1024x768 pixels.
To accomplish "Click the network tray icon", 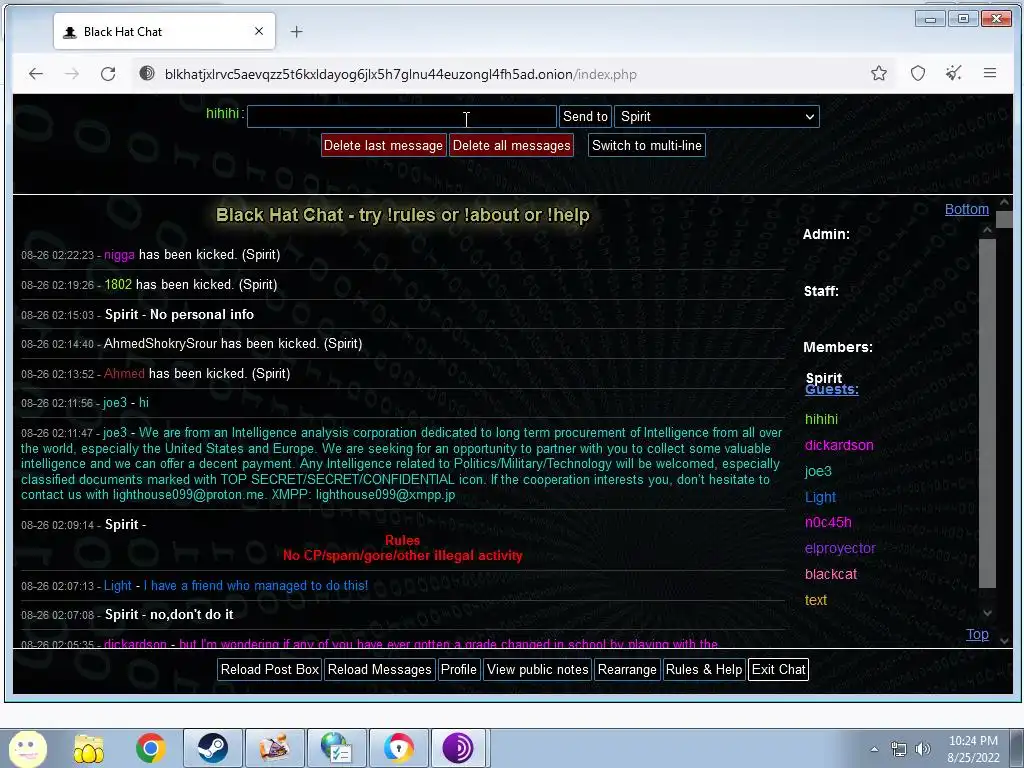I will (899, 749).
